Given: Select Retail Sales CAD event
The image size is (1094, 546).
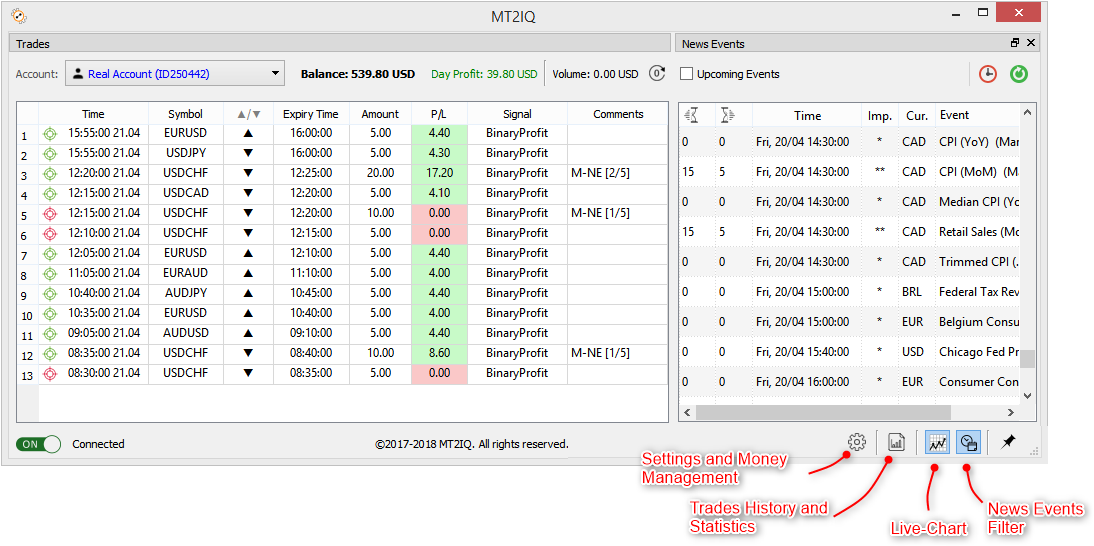Looking at the screenshot, I should 849,232.
